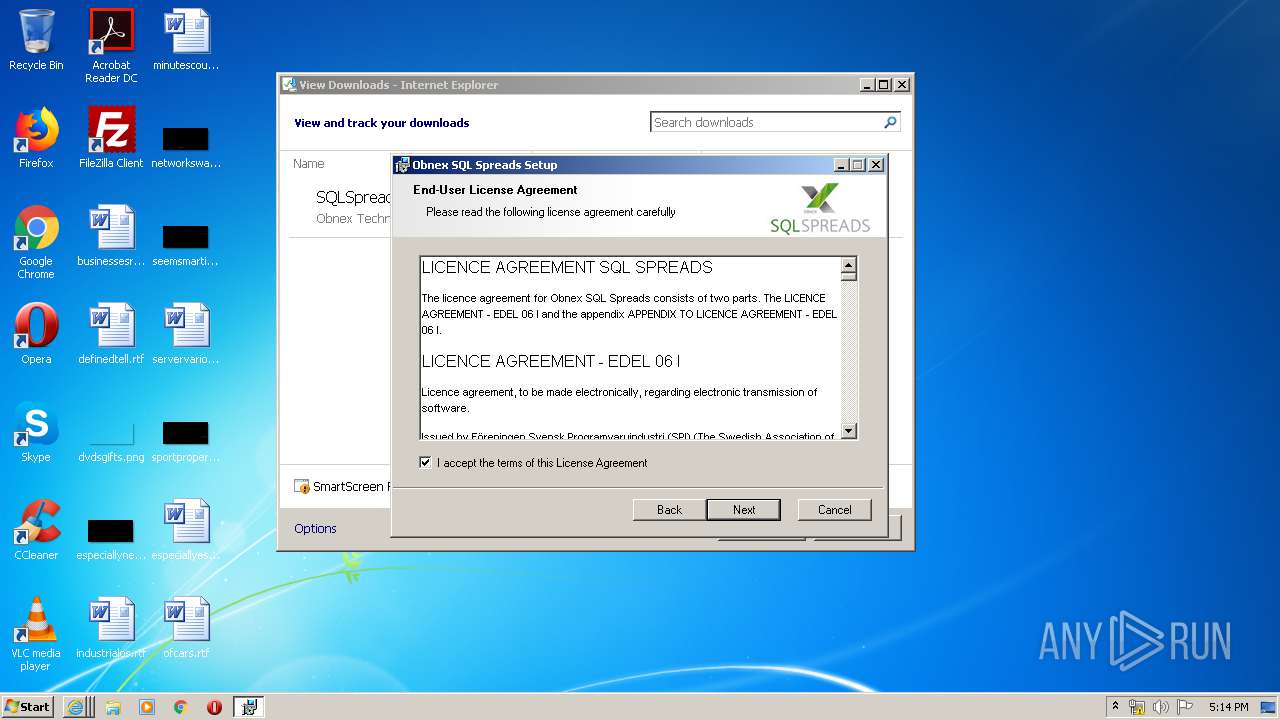This screenshot has height=720, width=1280.
Task: Click the LICENCE AGREEMENT SQL SPREADS heading
Action: point(567,268)
